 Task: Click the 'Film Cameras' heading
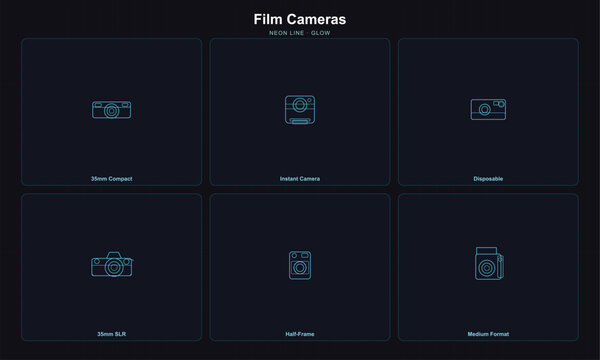click(x=300, y=19)
